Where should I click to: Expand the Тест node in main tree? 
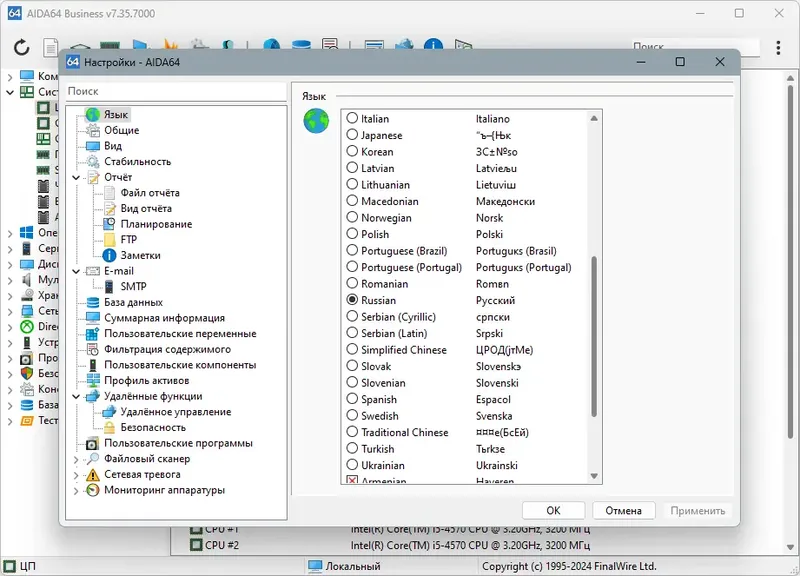(x=10, y=421)
